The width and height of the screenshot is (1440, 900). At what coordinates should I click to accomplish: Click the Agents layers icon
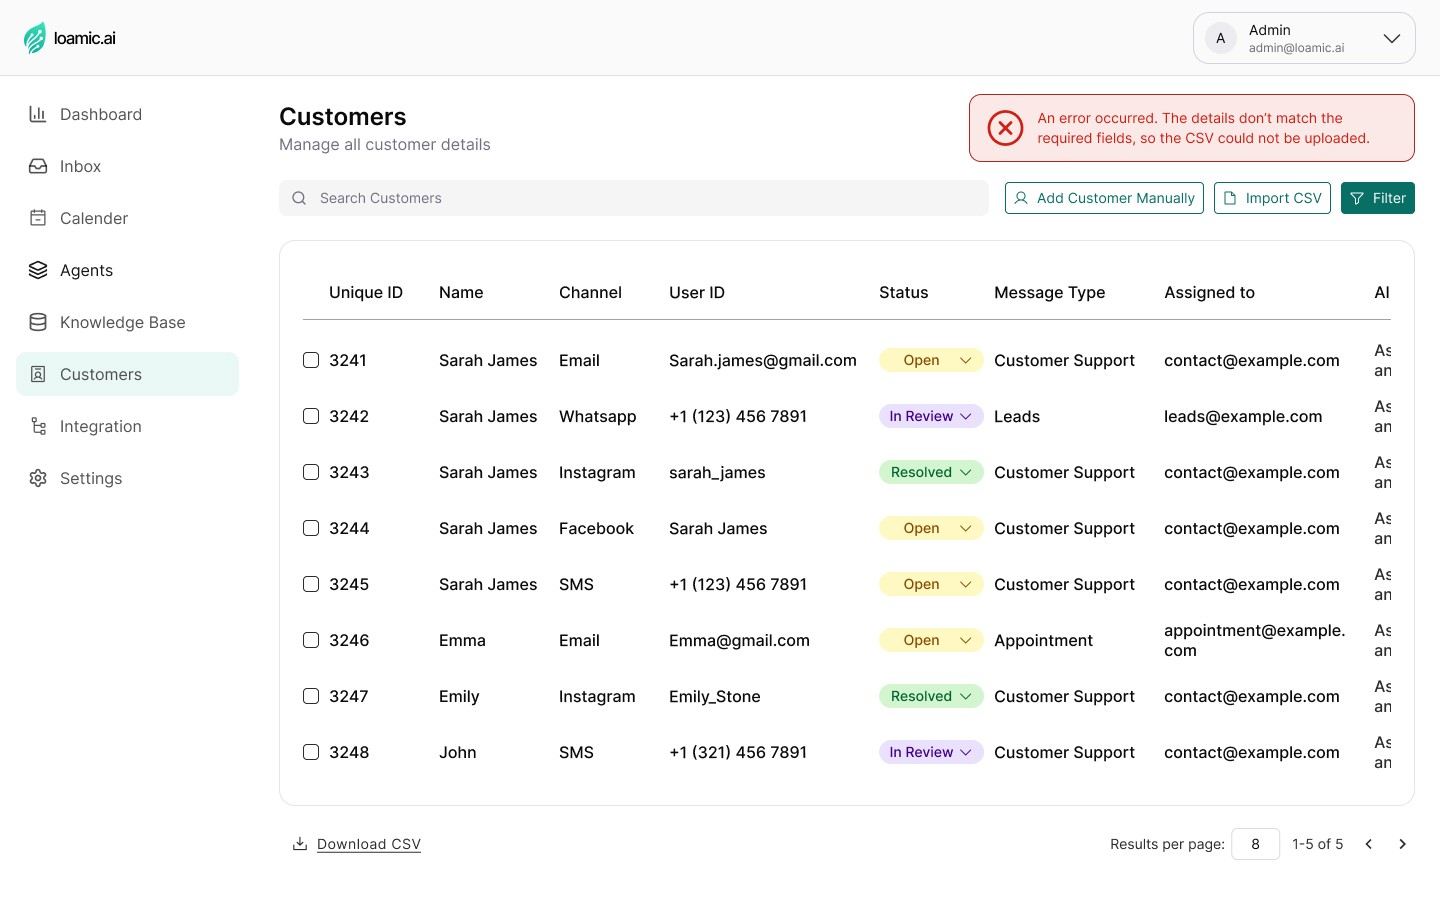coord(38,270)
